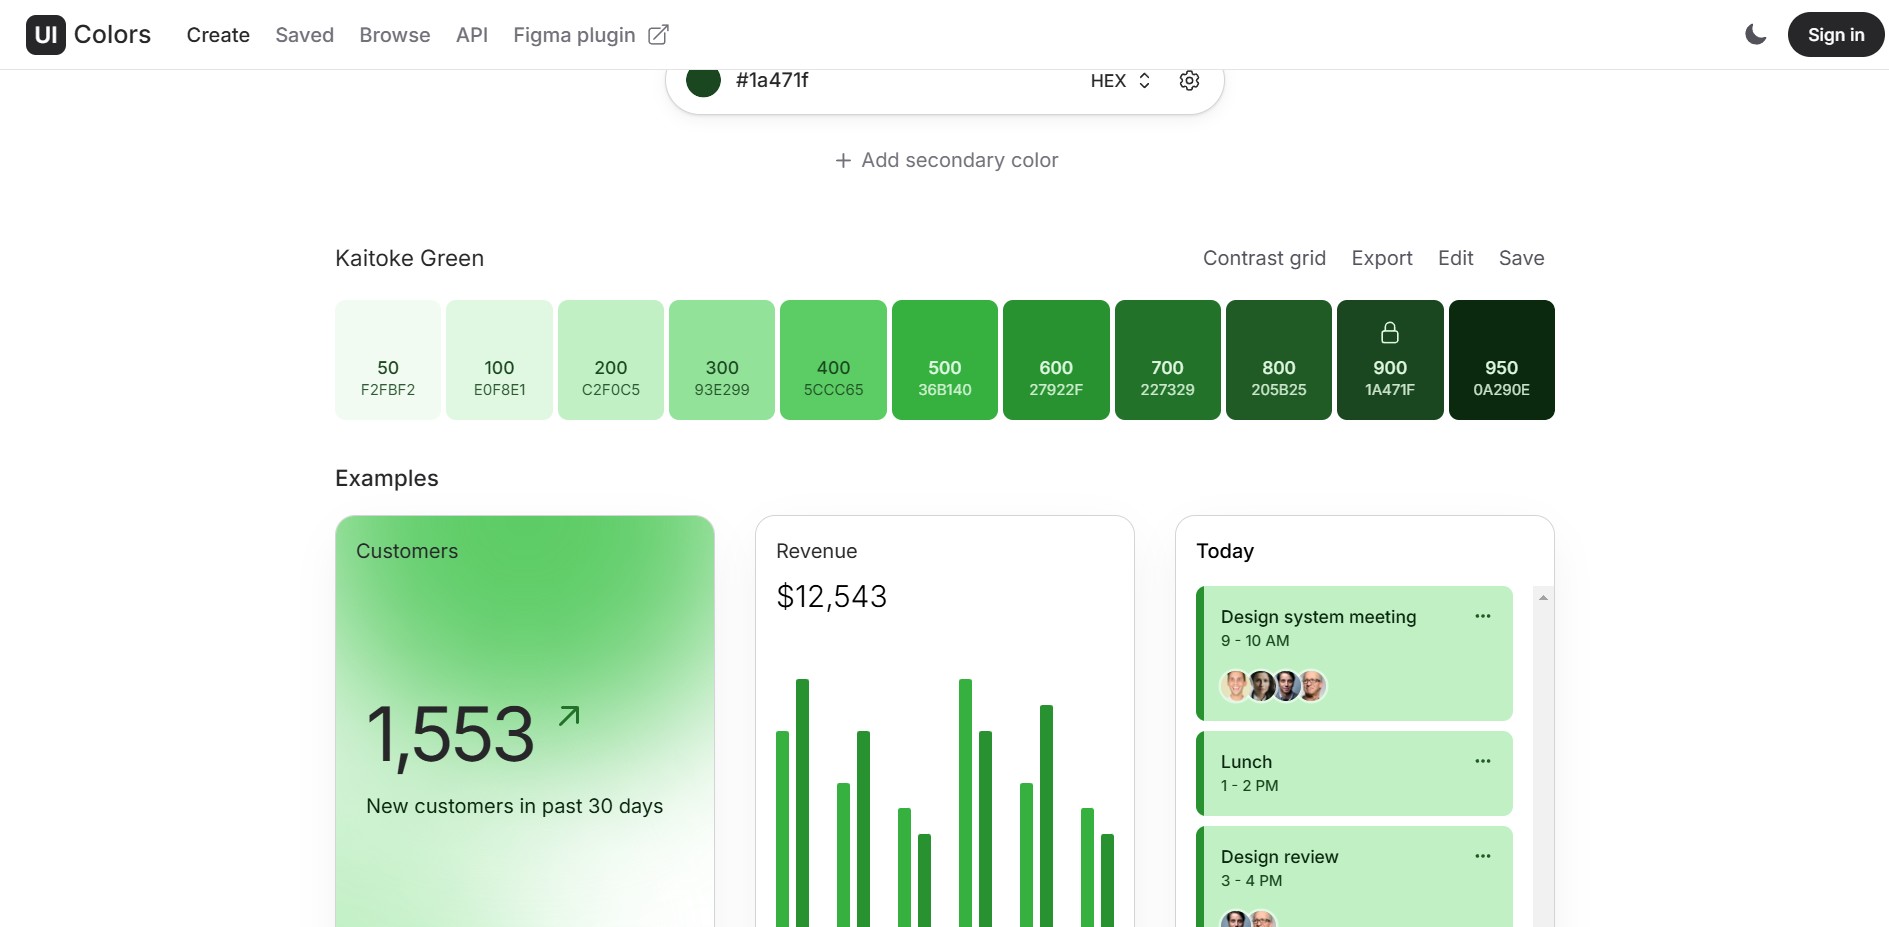The width and height of the screenshot is (1889, 927).
Task: Open Lunch event three-dot menu
Action: [1482, 761]
